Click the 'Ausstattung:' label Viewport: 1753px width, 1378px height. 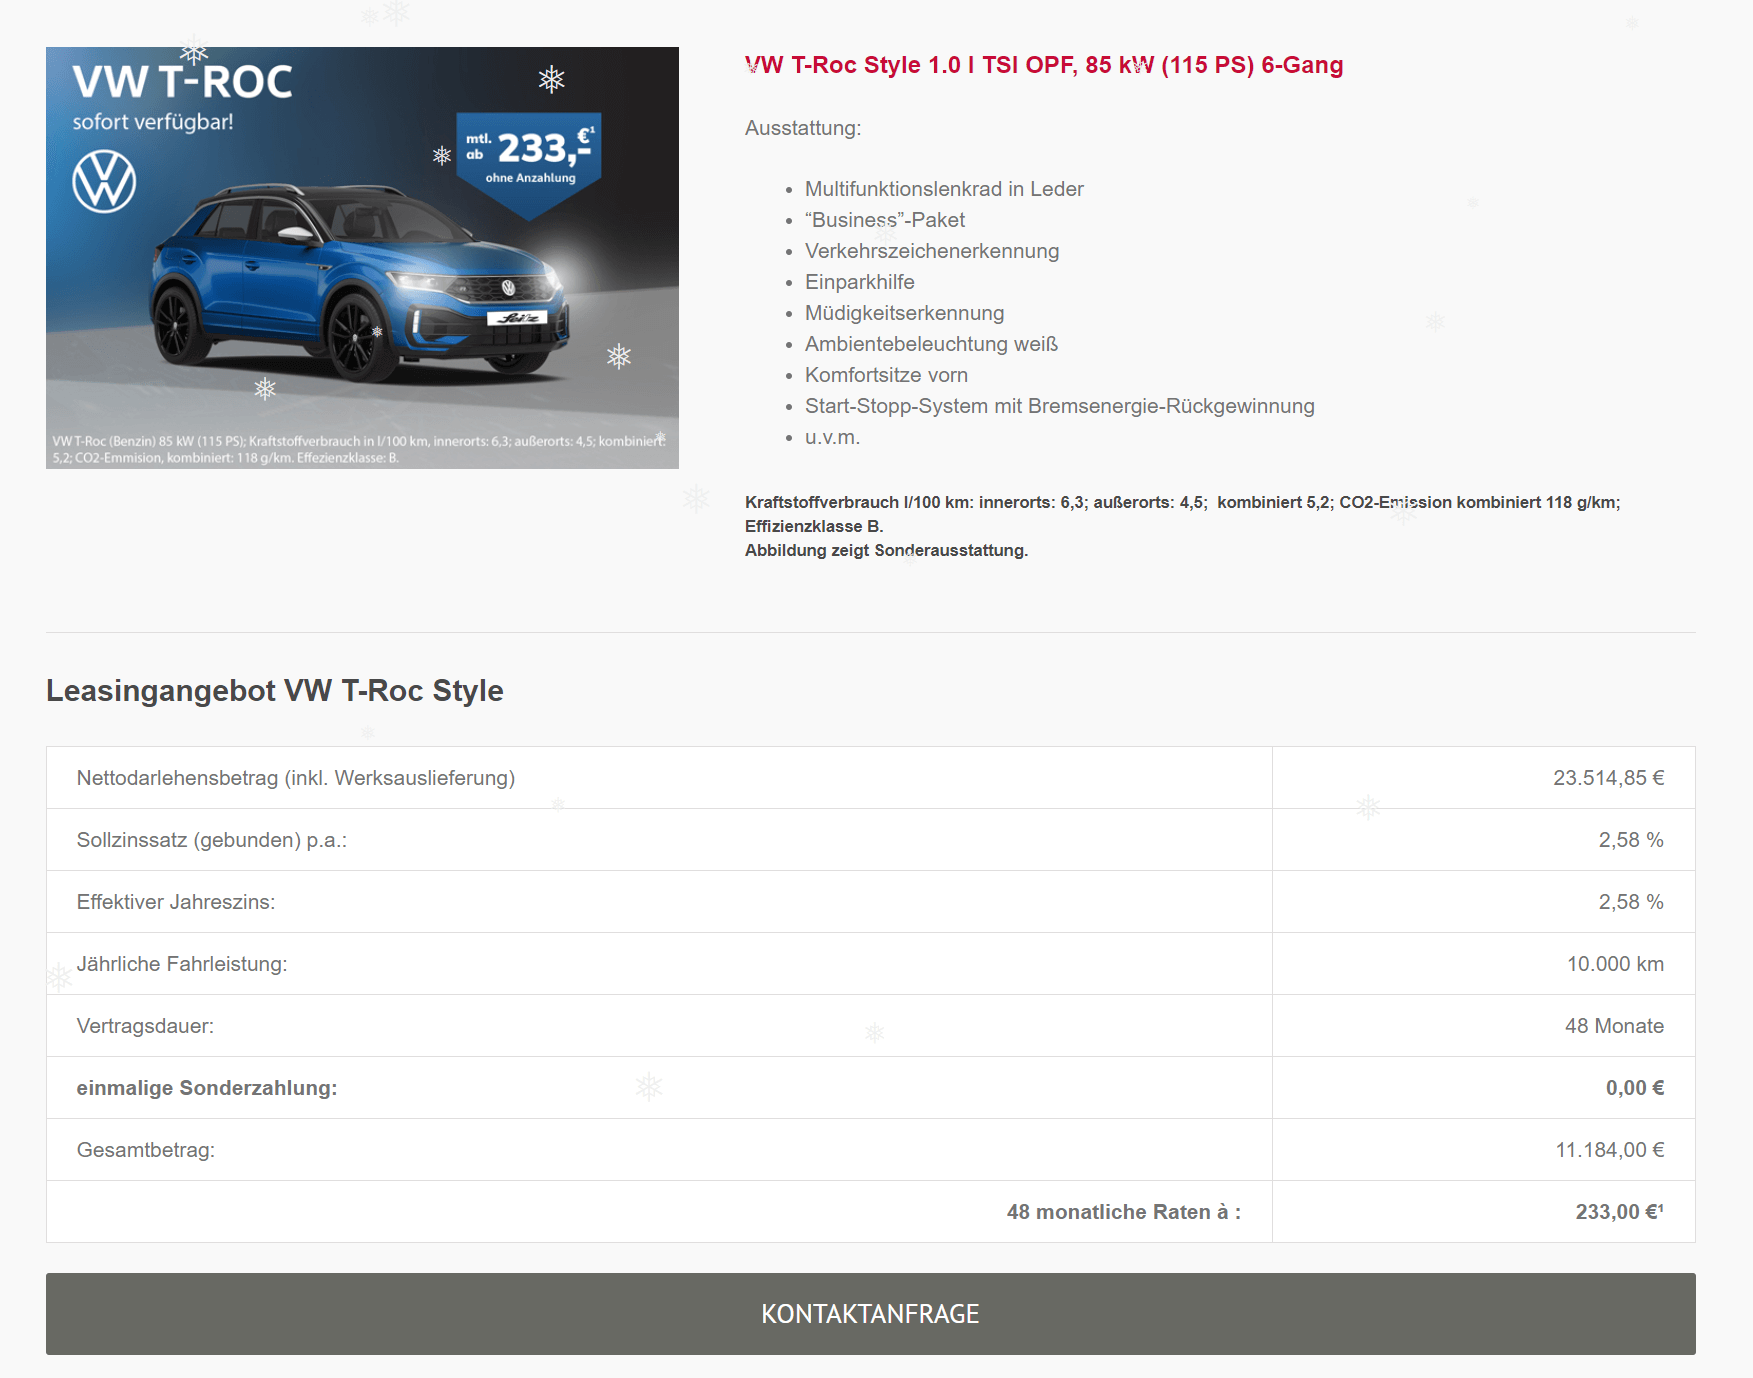(x=803, y=128)
